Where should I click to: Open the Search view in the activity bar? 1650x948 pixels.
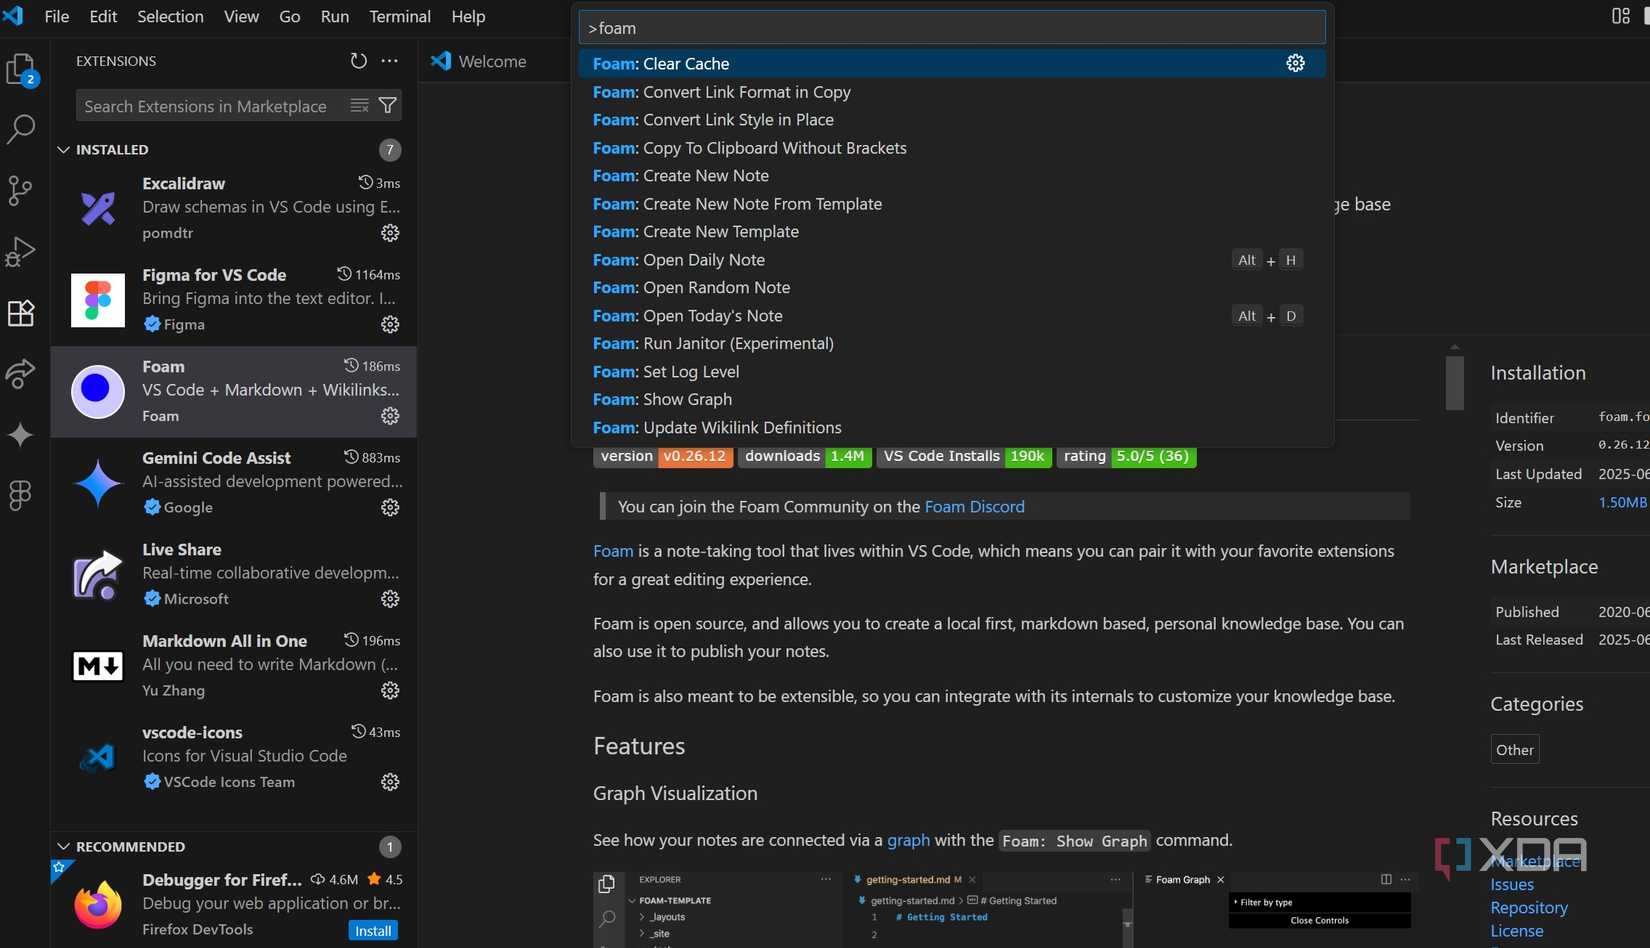[x=21, y=129]
